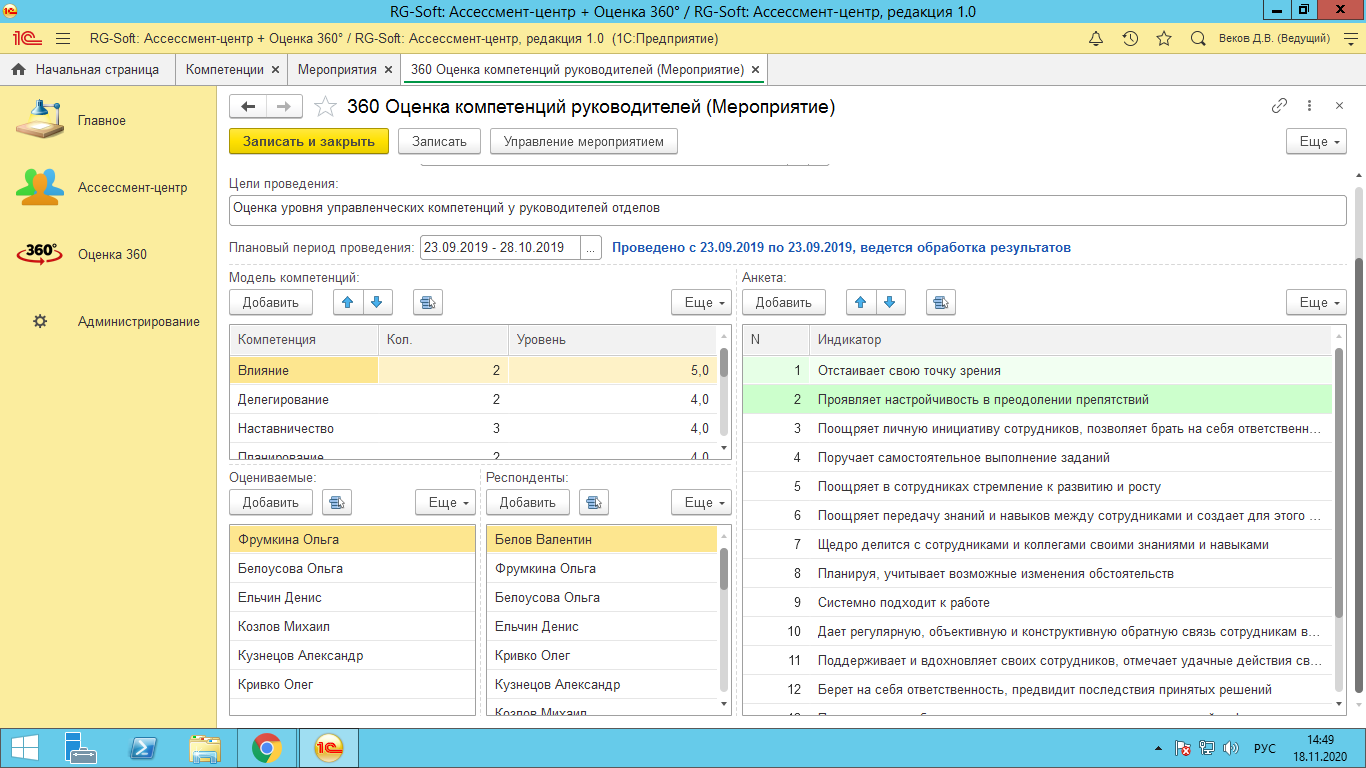Move indicator down with the arrow in Анкета
The width and height of the screenshot is (1366, 768).
891,302
